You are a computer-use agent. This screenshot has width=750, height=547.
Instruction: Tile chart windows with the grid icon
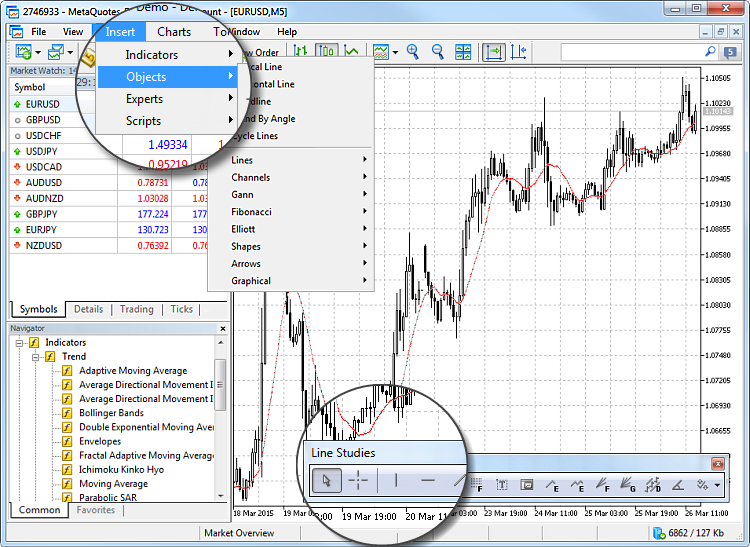[463, 52]
